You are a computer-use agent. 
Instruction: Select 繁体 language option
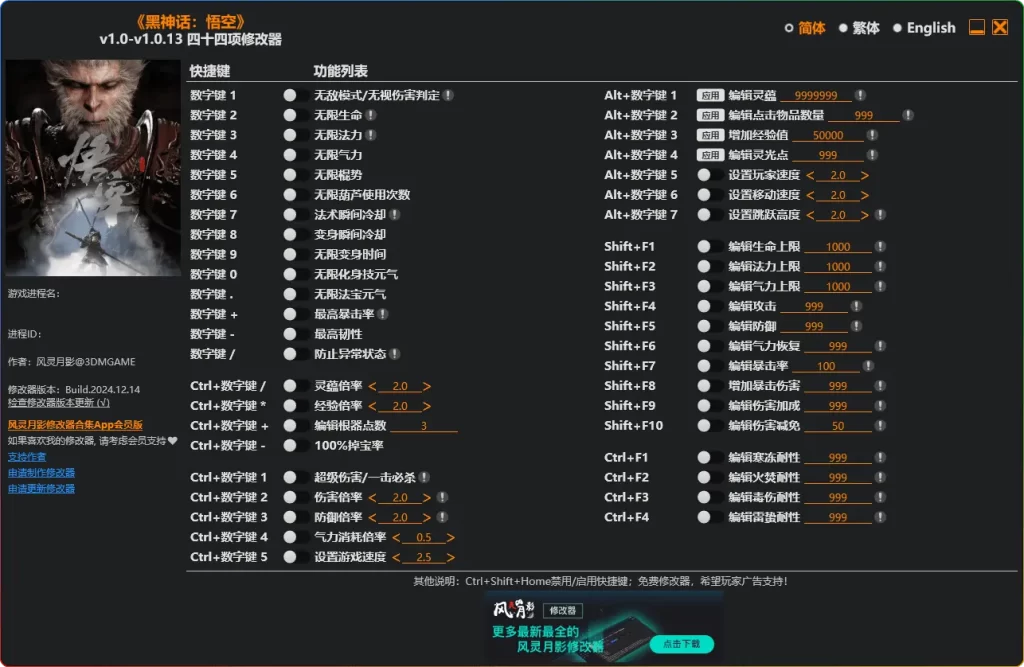coord(859,28)
